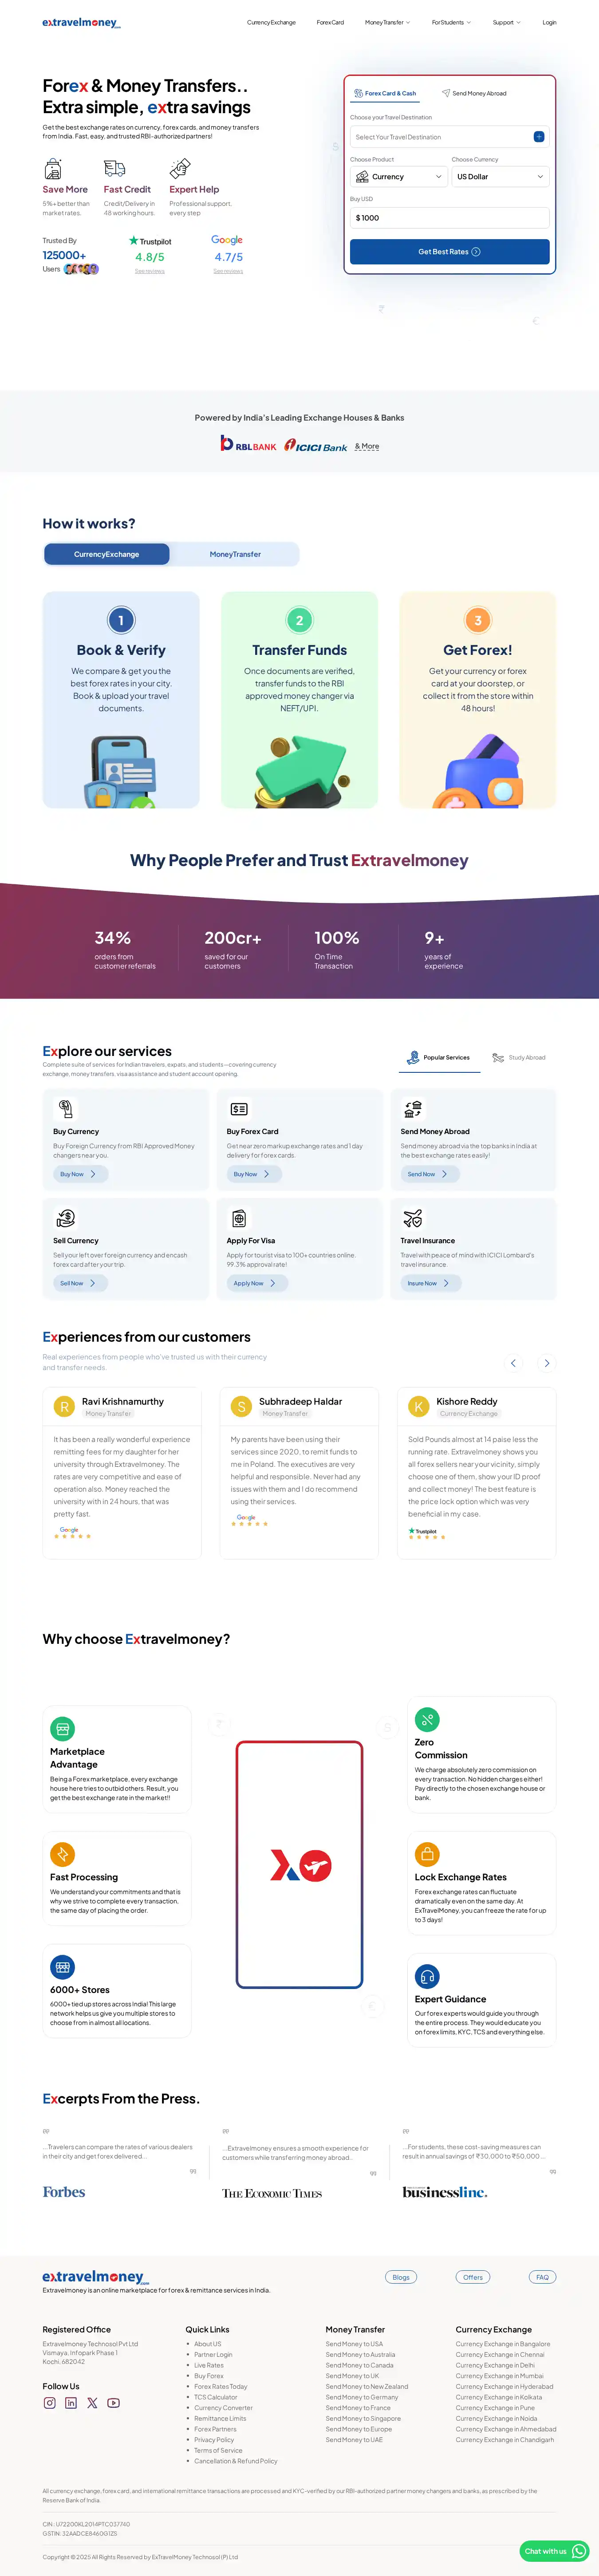Open the US Dollar currency dropdown

(499, 177)
